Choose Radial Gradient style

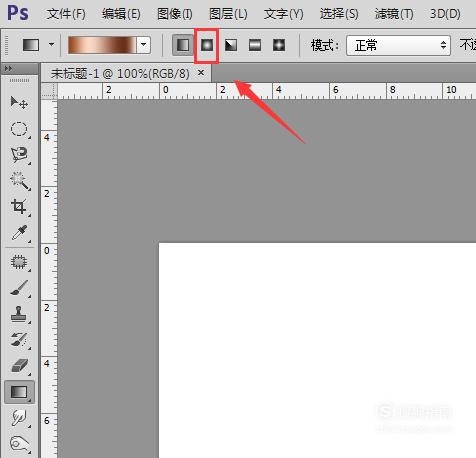click(207, 45)
